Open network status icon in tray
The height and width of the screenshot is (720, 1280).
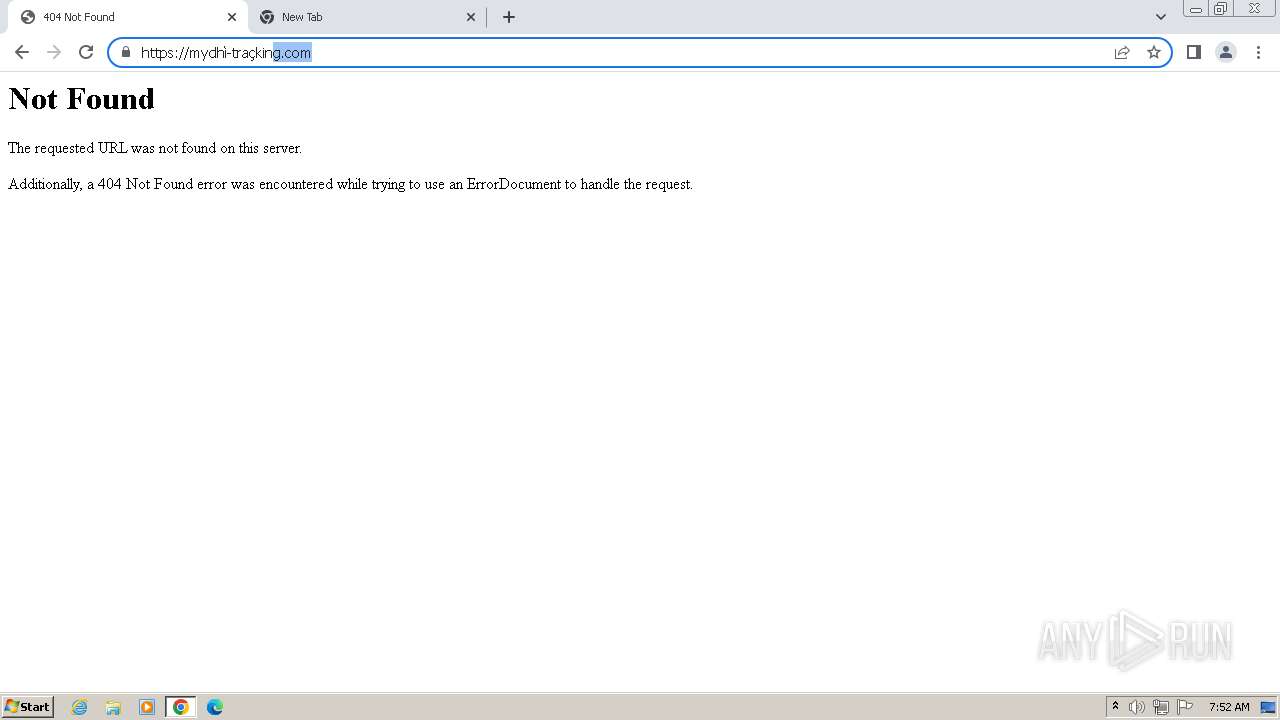1161,707
